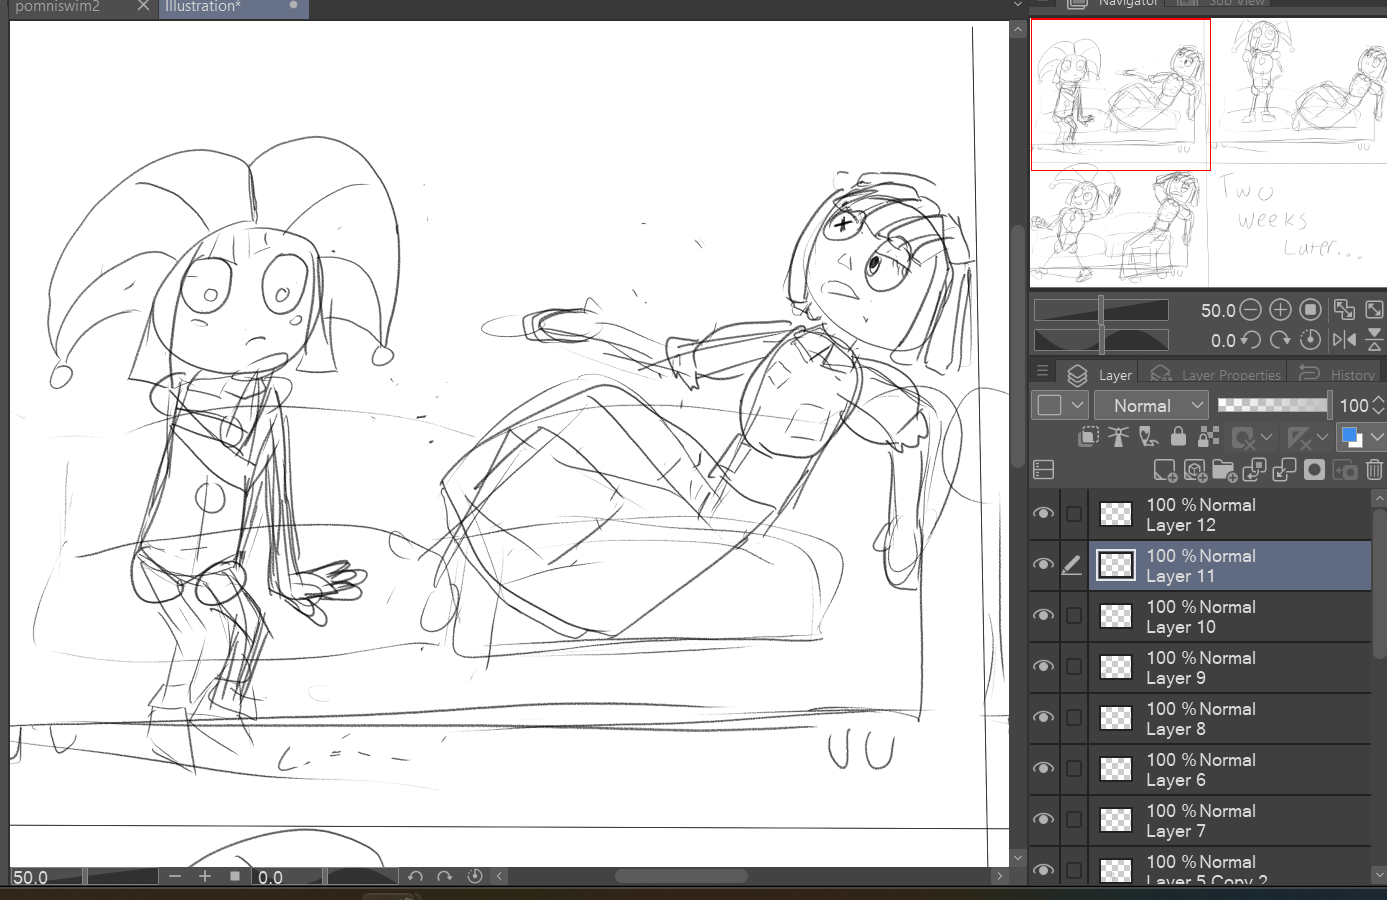
Task: Select Layer 10 in the layer list
Action: pos(1230,616)
